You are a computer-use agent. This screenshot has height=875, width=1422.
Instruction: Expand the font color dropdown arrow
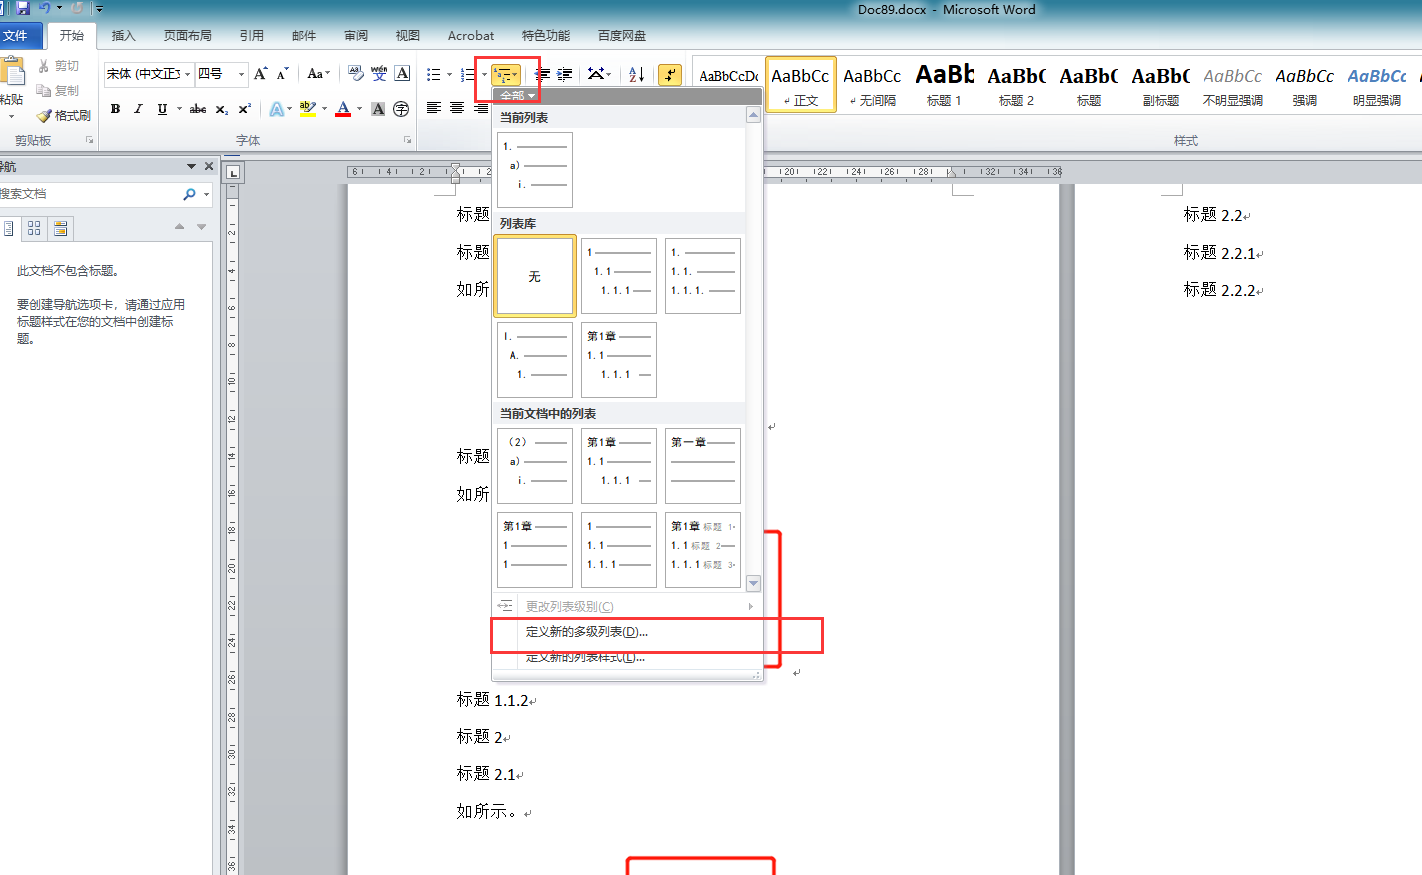click(360, 109)
